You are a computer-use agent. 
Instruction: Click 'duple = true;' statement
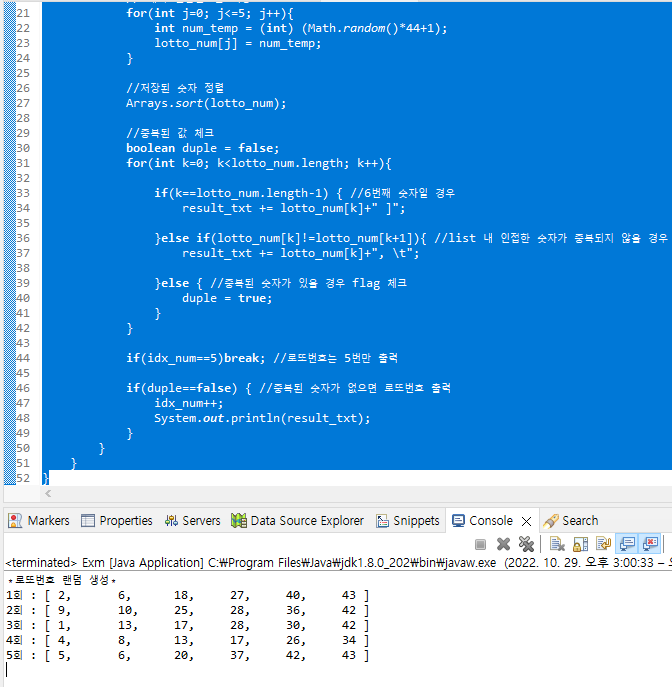point(227,298)
